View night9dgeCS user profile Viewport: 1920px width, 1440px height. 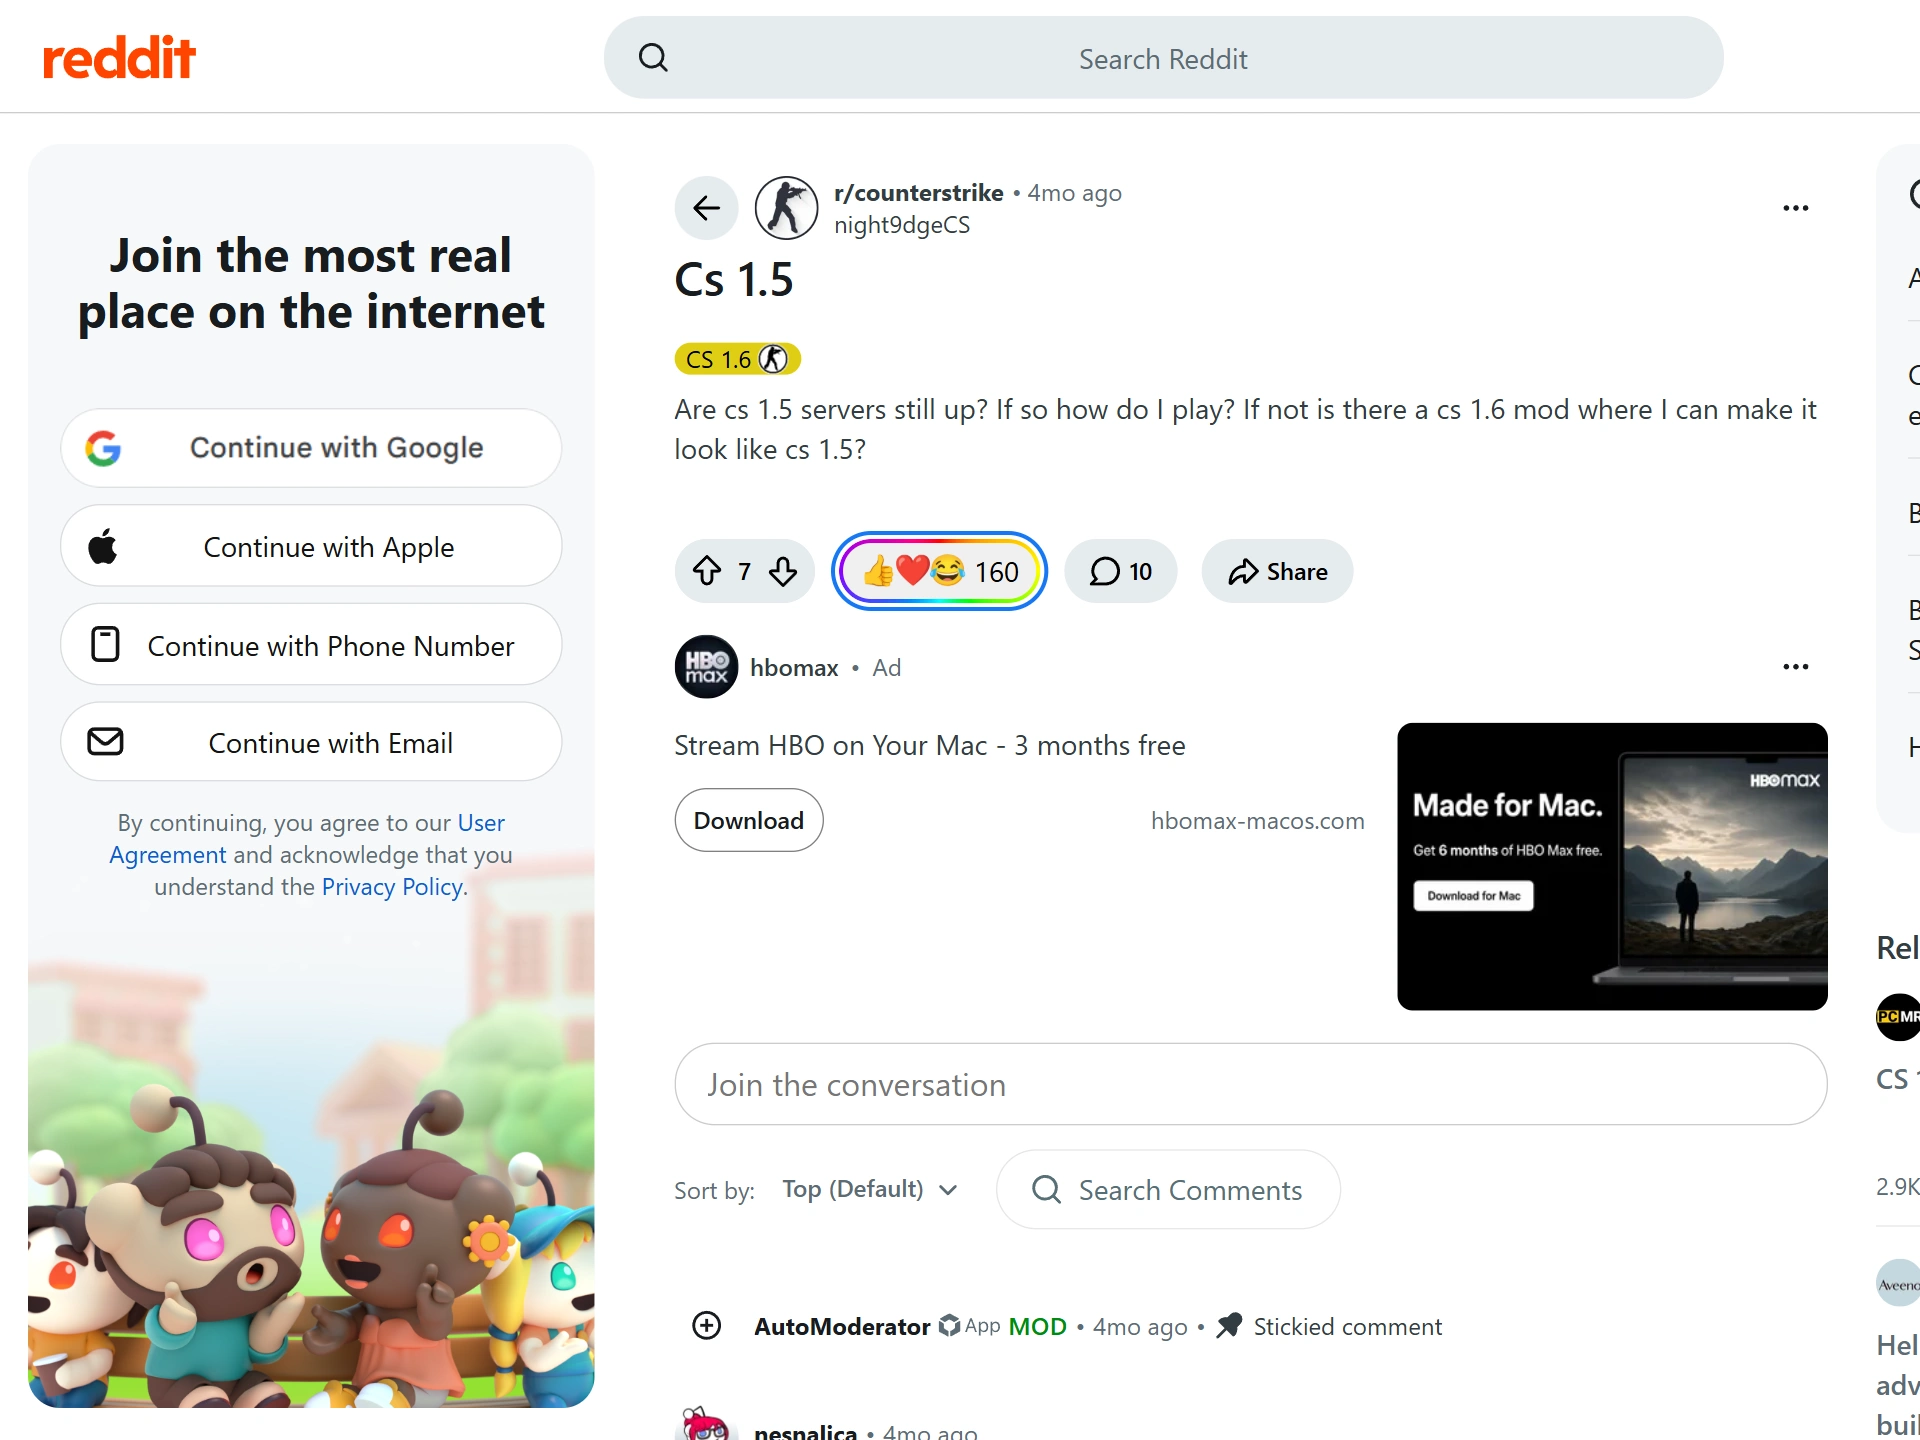coord(902,225)
